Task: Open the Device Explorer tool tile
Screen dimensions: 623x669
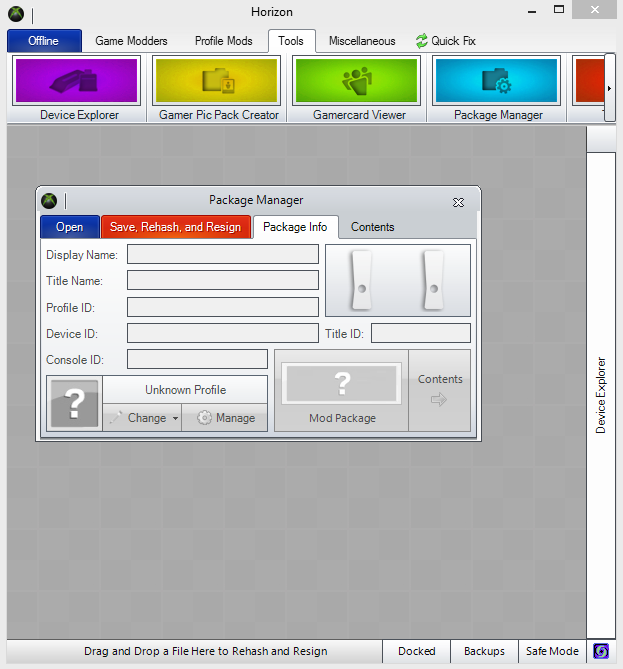Action: (x=77, y=88)
